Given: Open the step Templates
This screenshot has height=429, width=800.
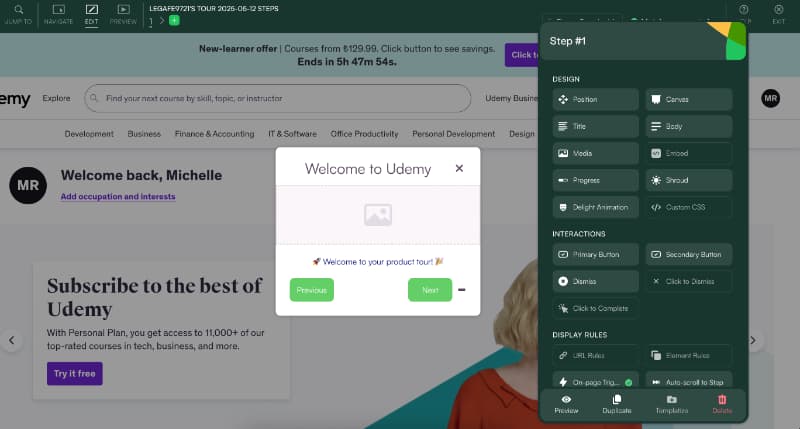Looking at the screenshot, I should pyautogui.click(x=671, y=404).
